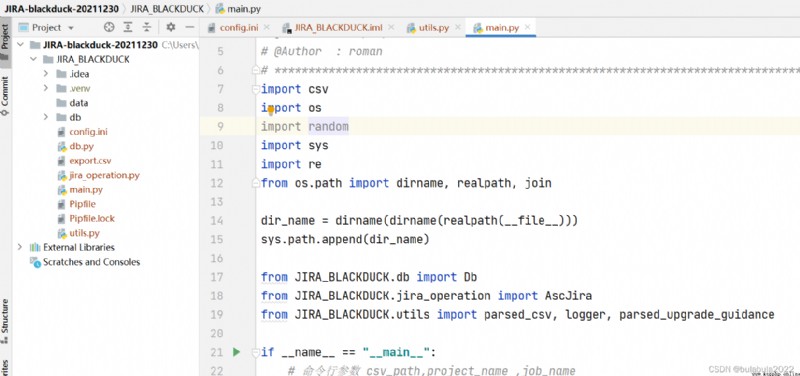Viewport: 800px width, 376px height.
Task: Click 'logger' in the line 19 import
Action: (585, 314)
